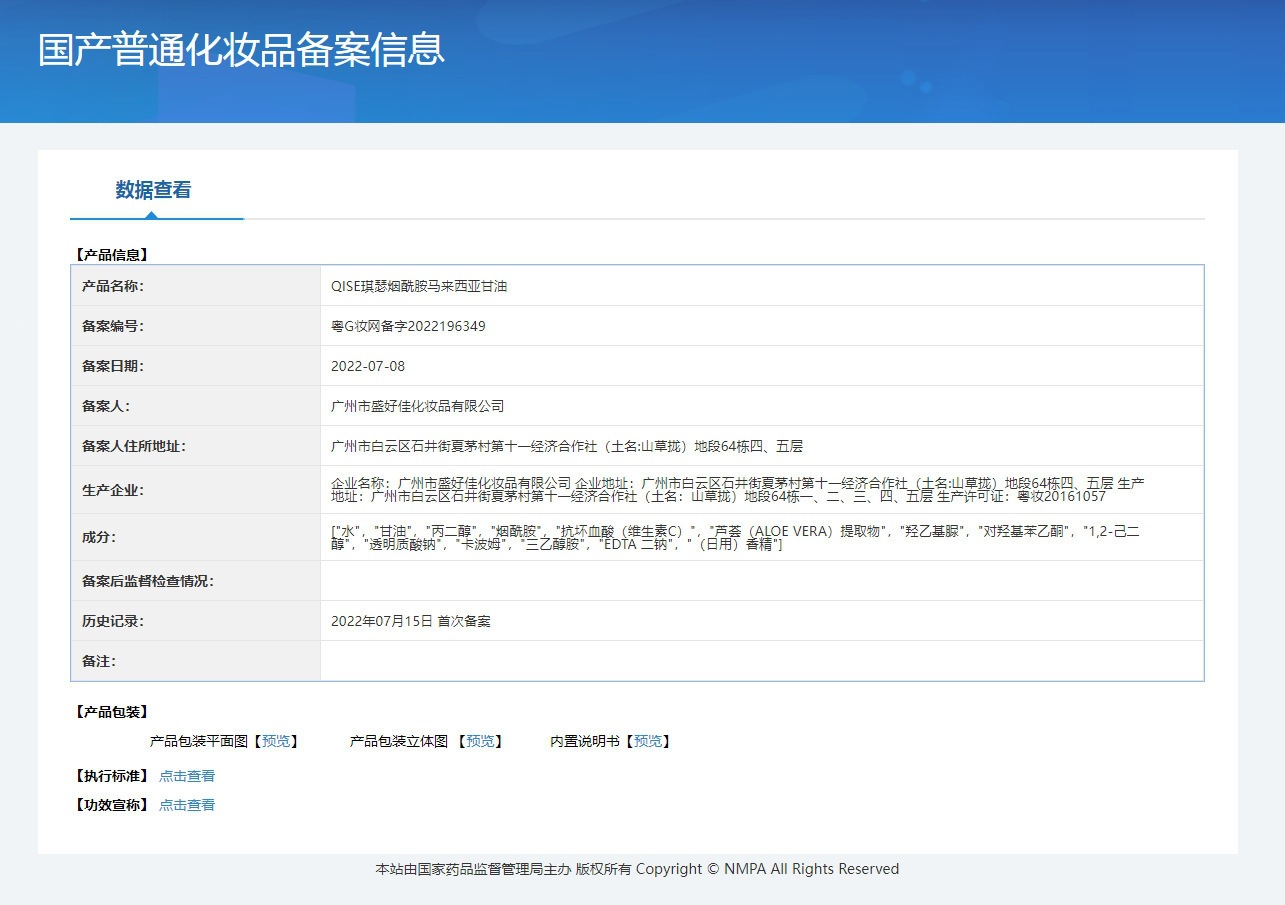Click the 生产企业 details text
This screenshot has height=905, width=1285.
point(737,490)
